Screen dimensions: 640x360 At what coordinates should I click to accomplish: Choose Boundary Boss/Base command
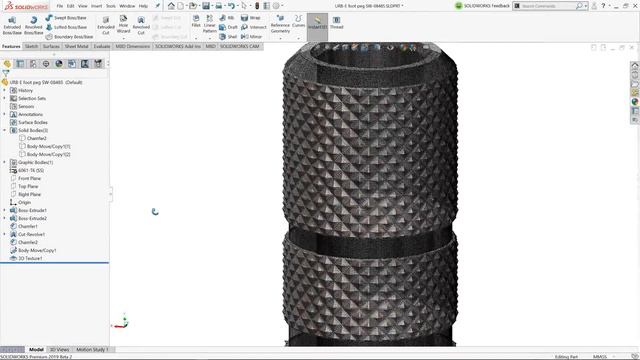pos(69,36)
